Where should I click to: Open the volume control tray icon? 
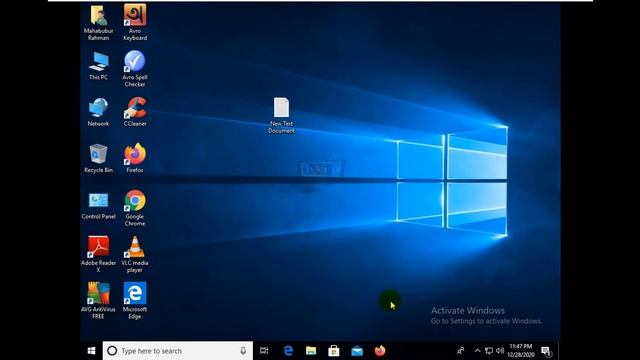click(x=500, y=351)
